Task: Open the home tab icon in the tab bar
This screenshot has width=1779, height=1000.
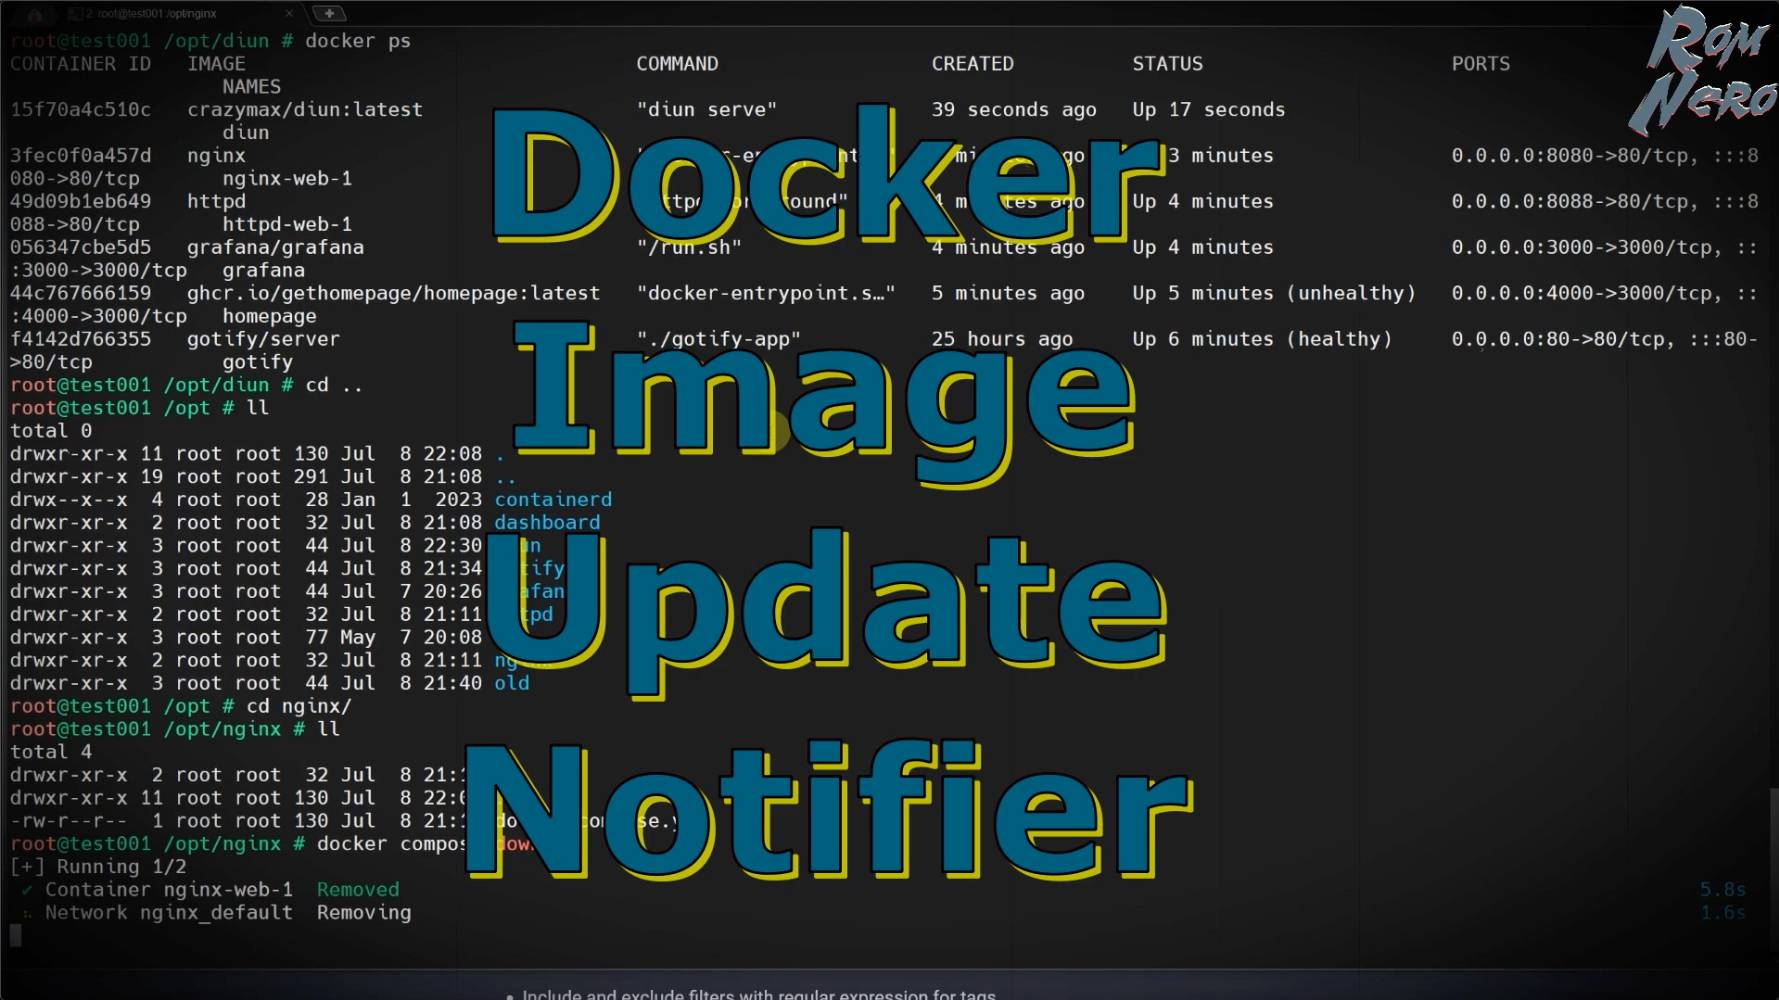Action: [x=36, y=14]
